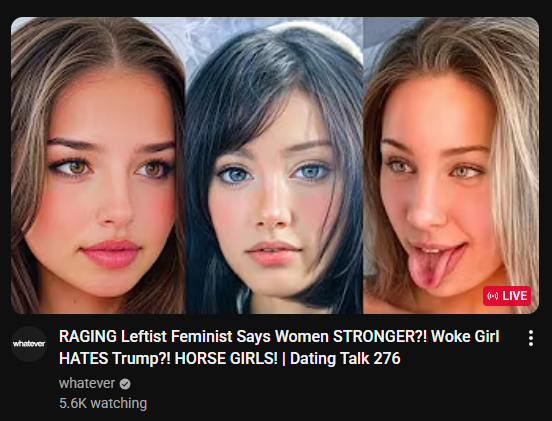Click the word 'STRONGER?!' in the title
Viewport: 552px width, 421px height.
[380, 337]
